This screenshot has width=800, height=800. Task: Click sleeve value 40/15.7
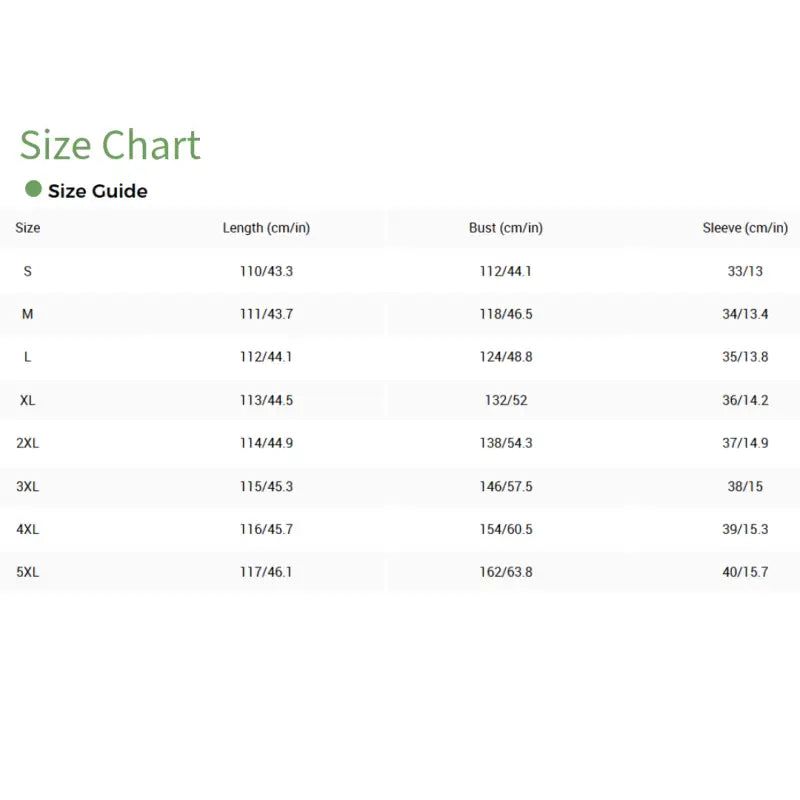click(745, 572)
